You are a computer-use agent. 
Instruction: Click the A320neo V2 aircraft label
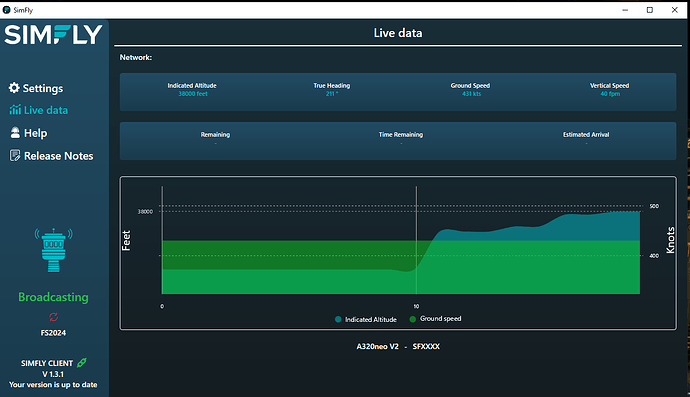[378, 346]
